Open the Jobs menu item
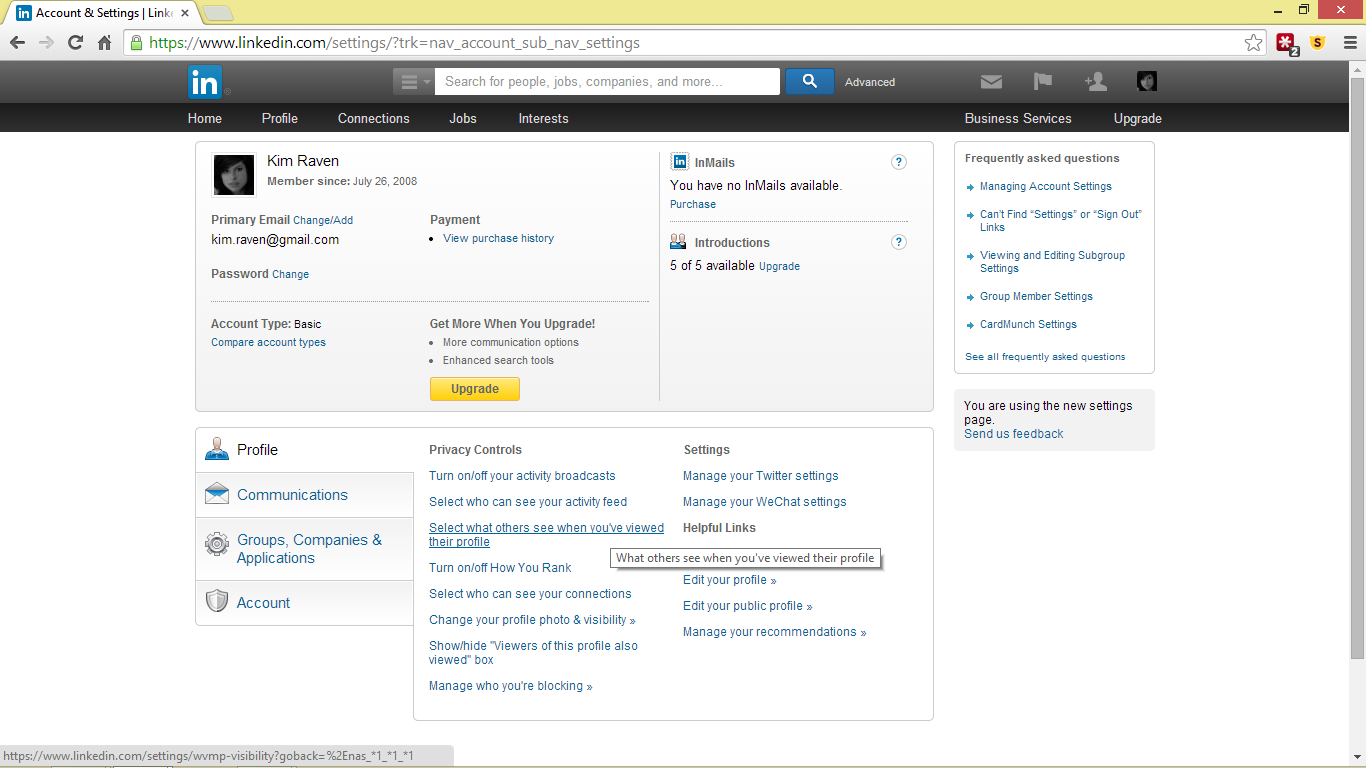This screenshot has height=768, width=1366. pyautogui.click(x=463, y=118)
